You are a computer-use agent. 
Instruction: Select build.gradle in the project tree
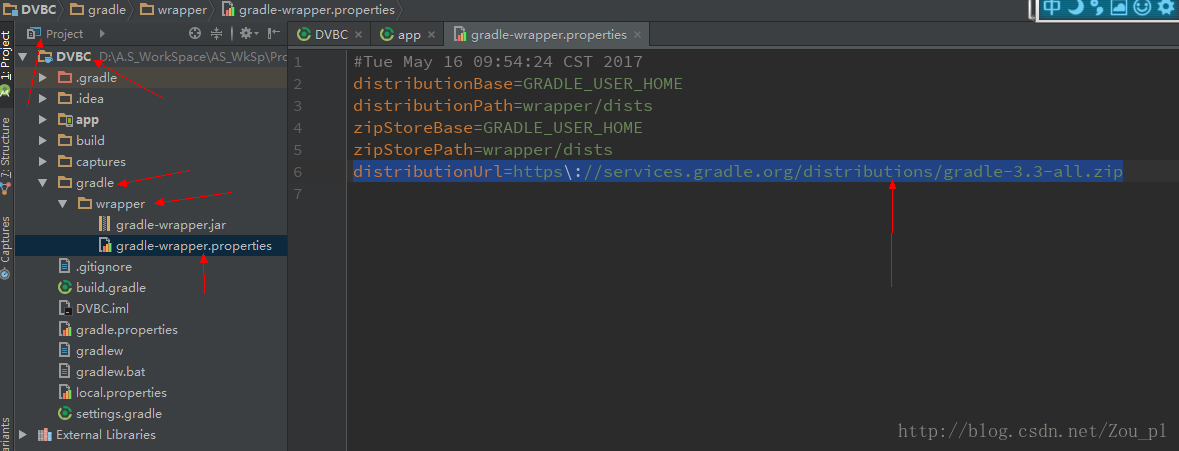point(111,288)
